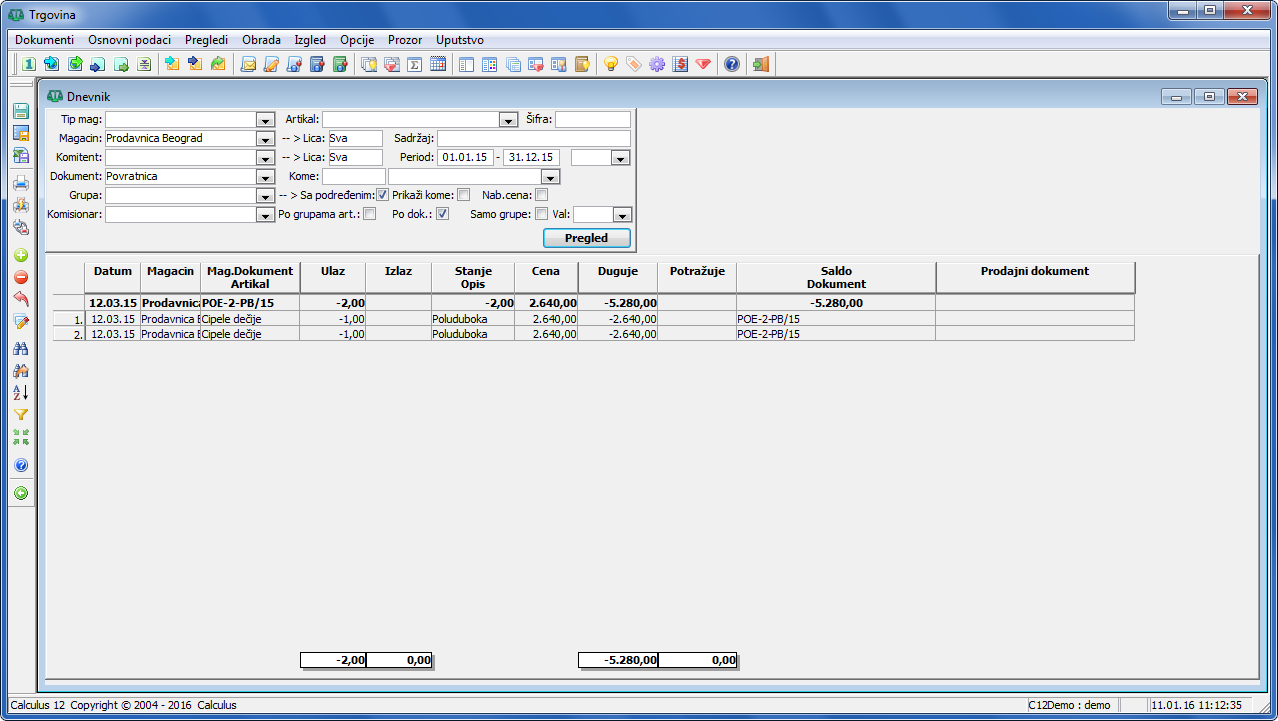This screenshot has height=721, width=1278.
Task: Open the Osnovni podaci menu
Action: 129,40
